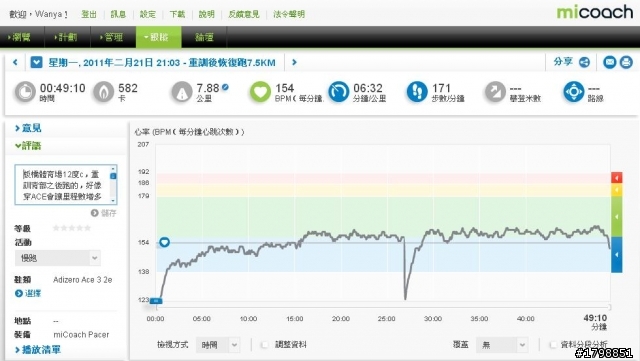The width and height of the screenshot is (640, 361).
Task: Click the 反饋意見 feedback link
Action: 244,14
